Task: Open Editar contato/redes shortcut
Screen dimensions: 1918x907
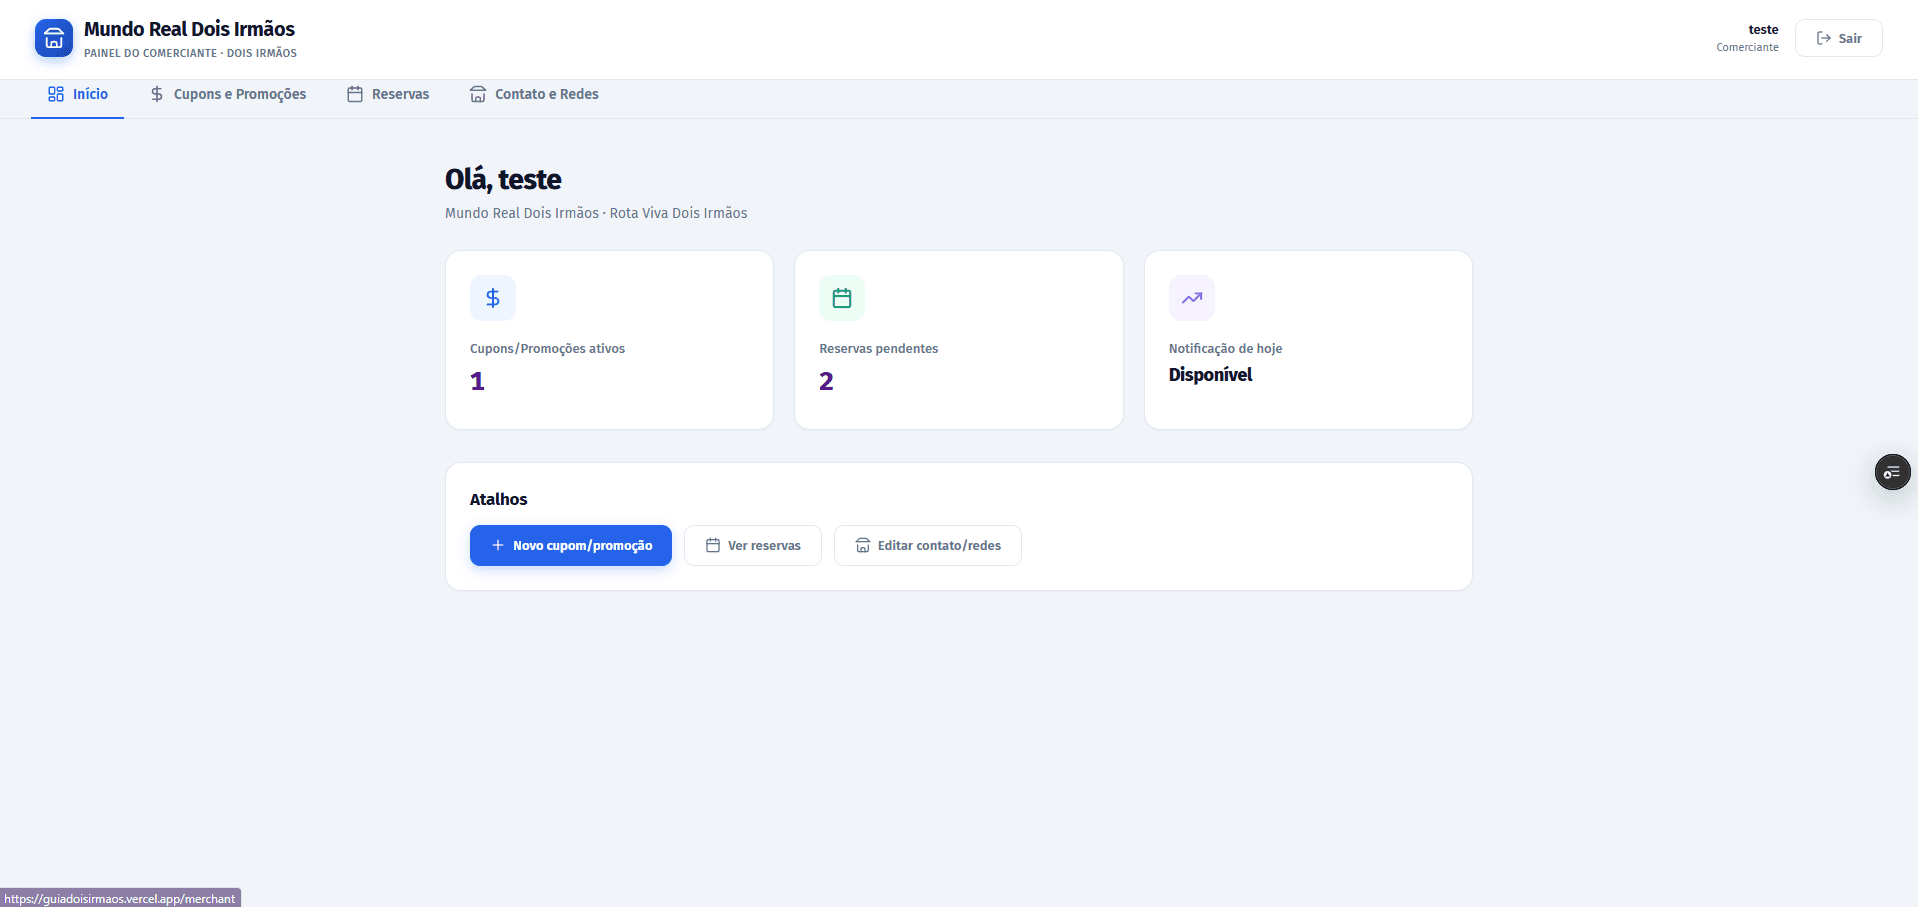Action: 928,545
